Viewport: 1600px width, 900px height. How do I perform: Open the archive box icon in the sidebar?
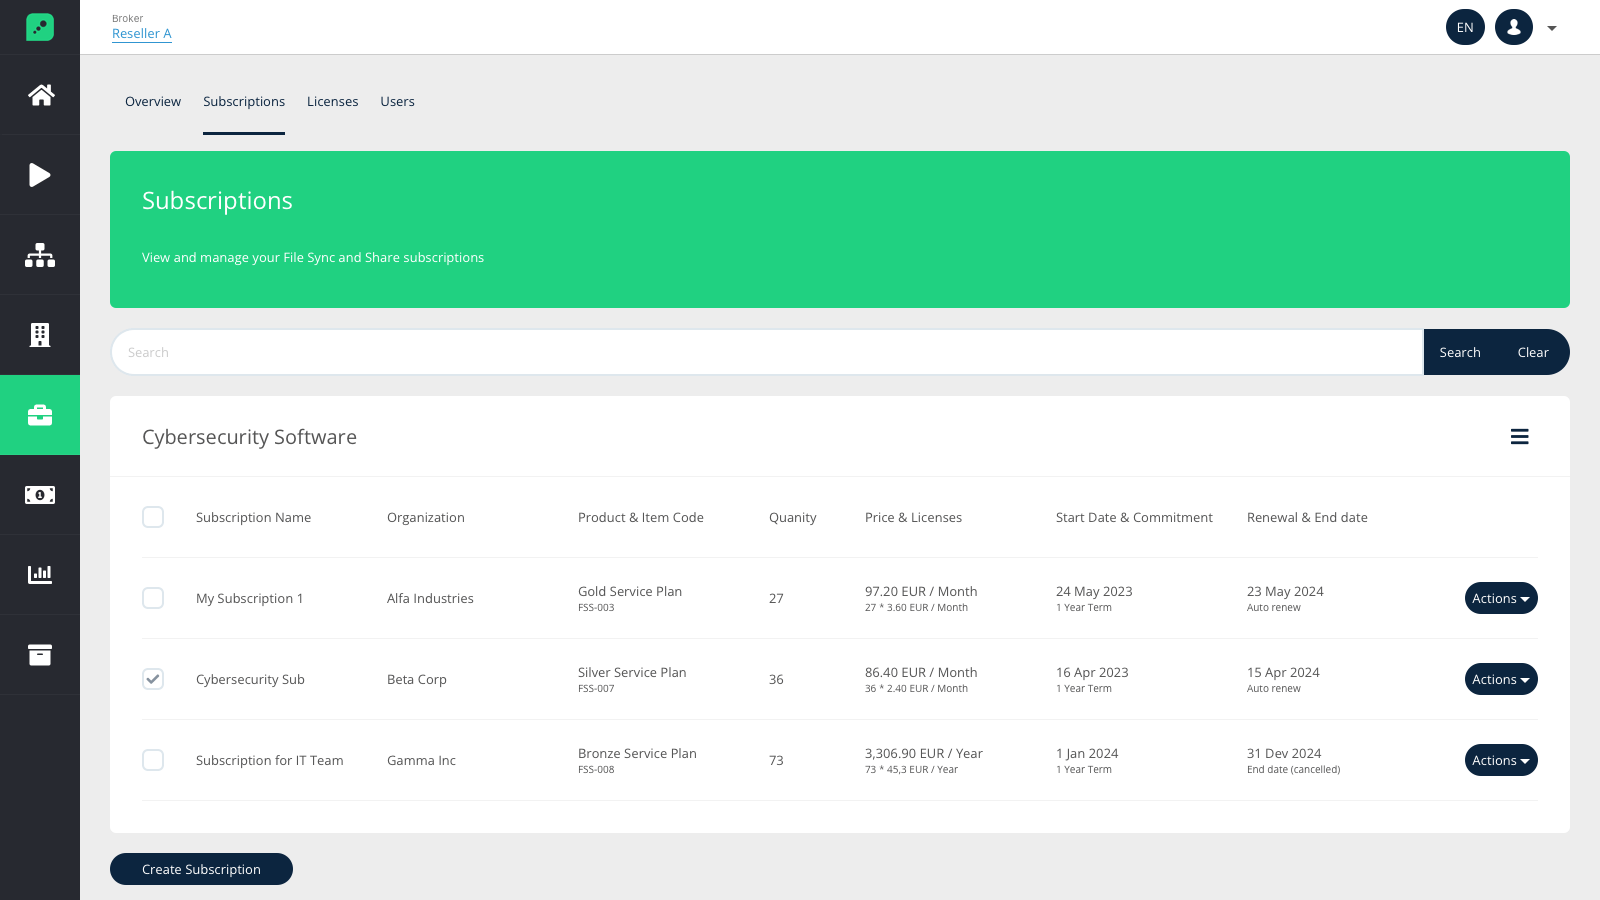click(x=40, y=654)
